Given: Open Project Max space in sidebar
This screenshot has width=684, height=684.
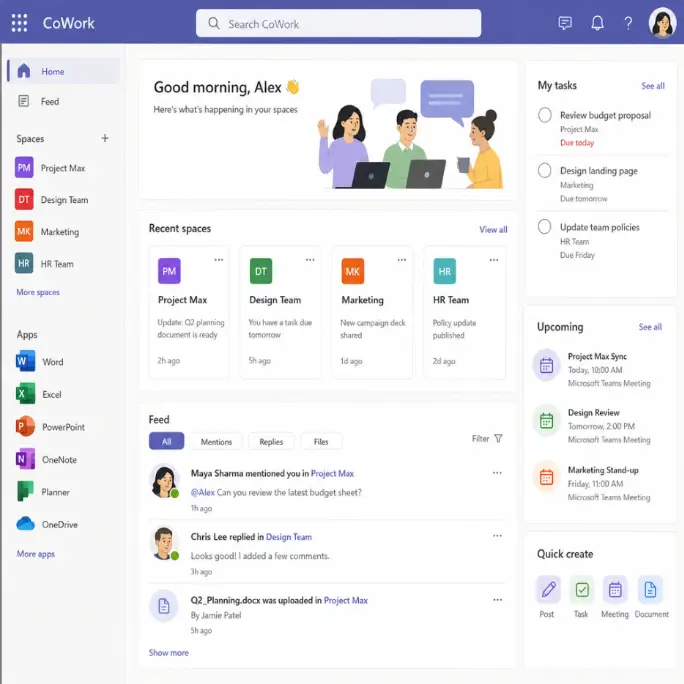Looking at the screenshot, I should tap(51, 168).
